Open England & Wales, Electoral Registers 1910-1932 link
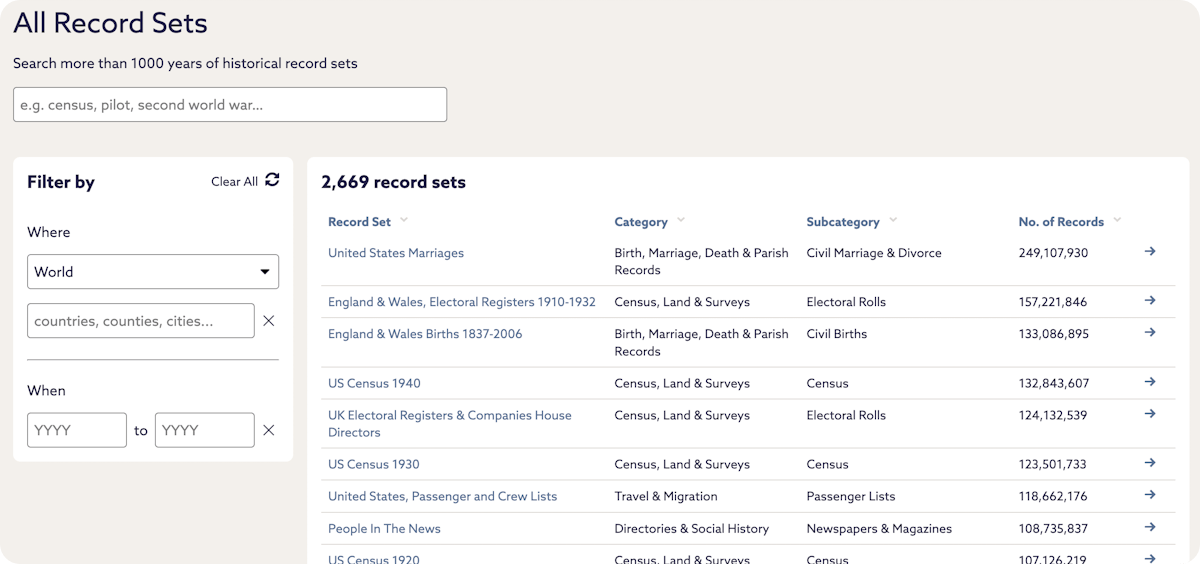This screenshot has width=1200, height=564. click(462, 302)
